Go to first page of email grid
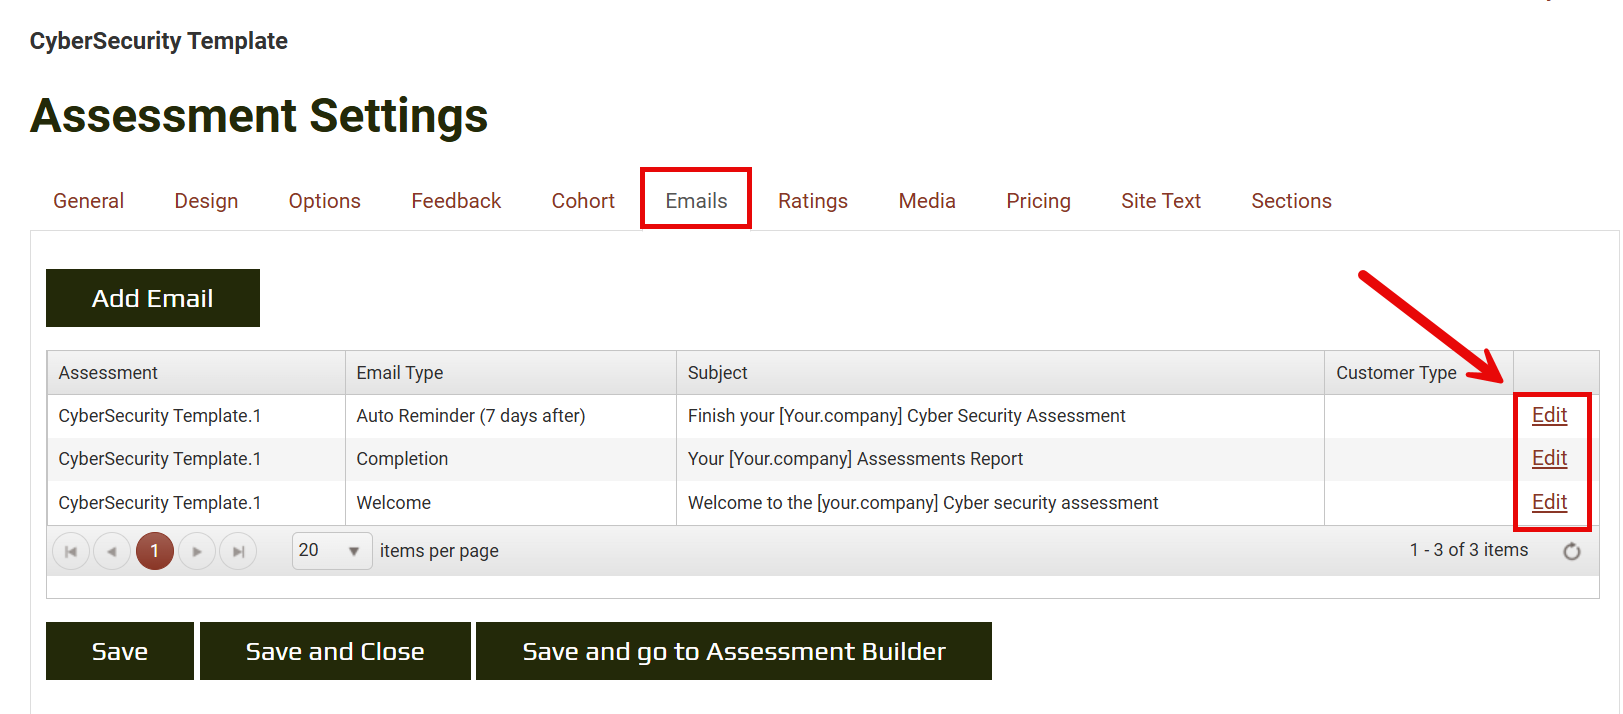This screenshot has height=714, width=1623. 71,551
